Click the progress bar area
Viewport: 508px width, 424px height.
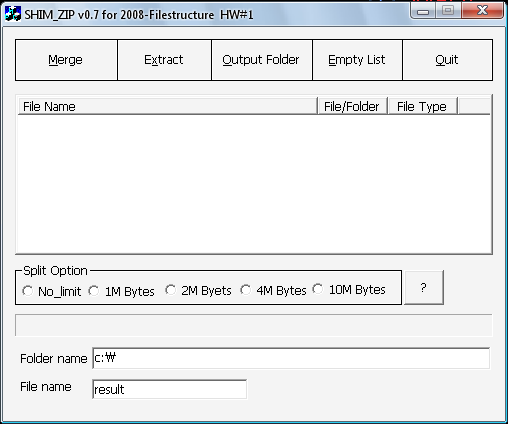click(x=254, y=325)
